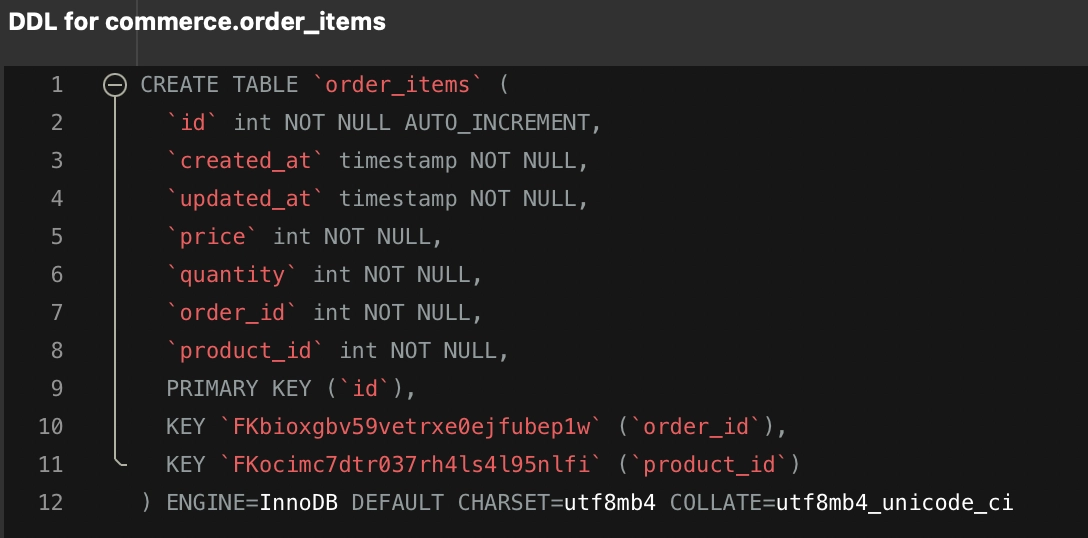1088x538 pixels.
Task: Click the fold end marker at line 11
Action: coord(118,461)
